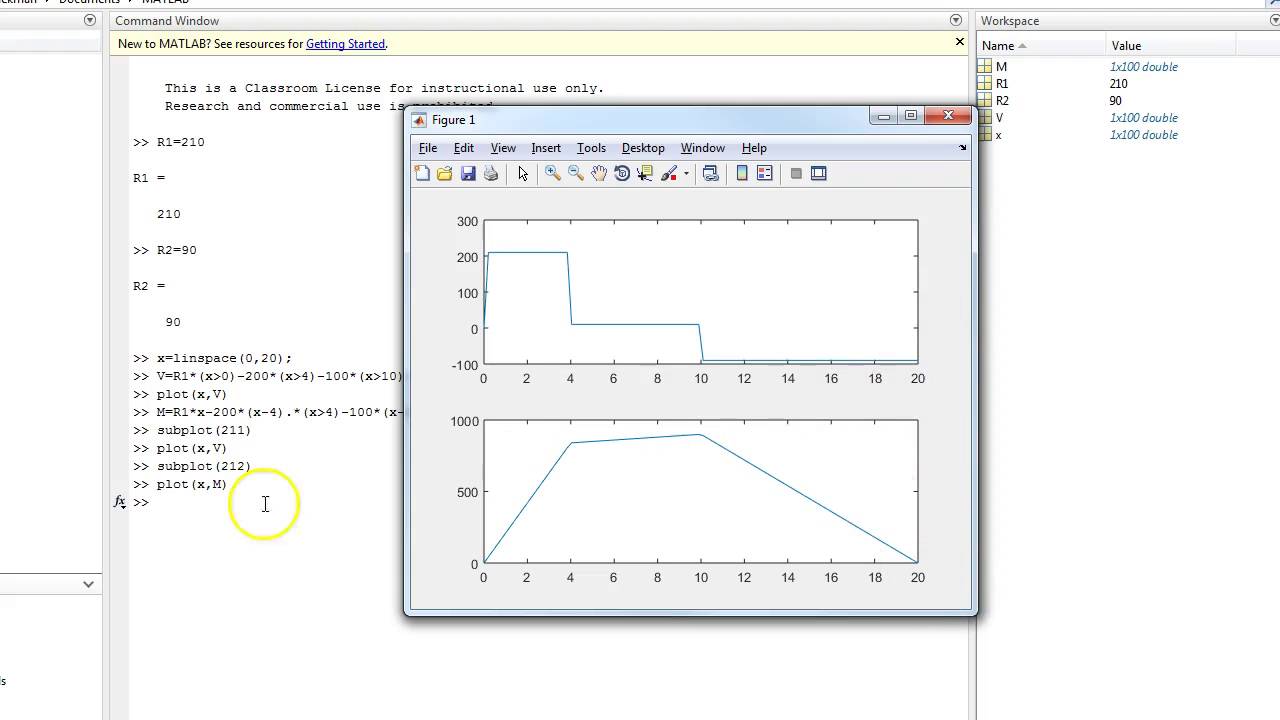Click the '1x100 double' value in M row
Viewport: 1280px width, 720px height.
pos(1144,67)
